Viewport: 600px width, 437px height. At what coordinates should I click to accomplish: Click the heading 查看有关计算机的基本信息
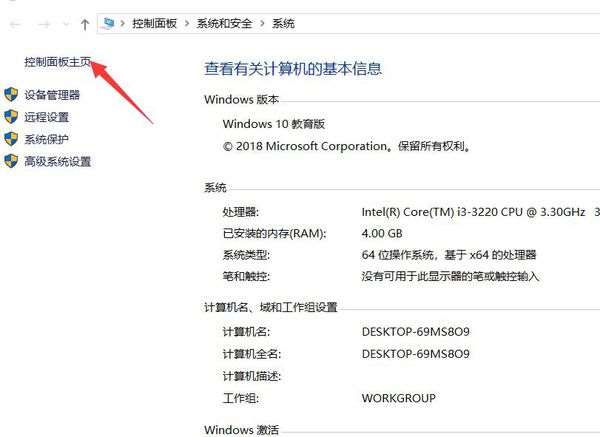click(x=293, y=68)
